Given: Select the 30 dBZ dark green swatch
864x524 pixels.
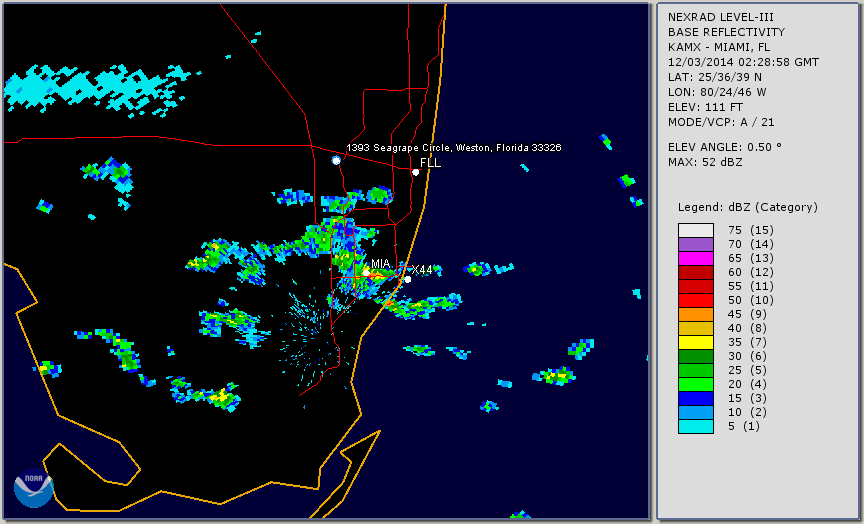Looking at the screenshot, I should [x=696, y=356].
